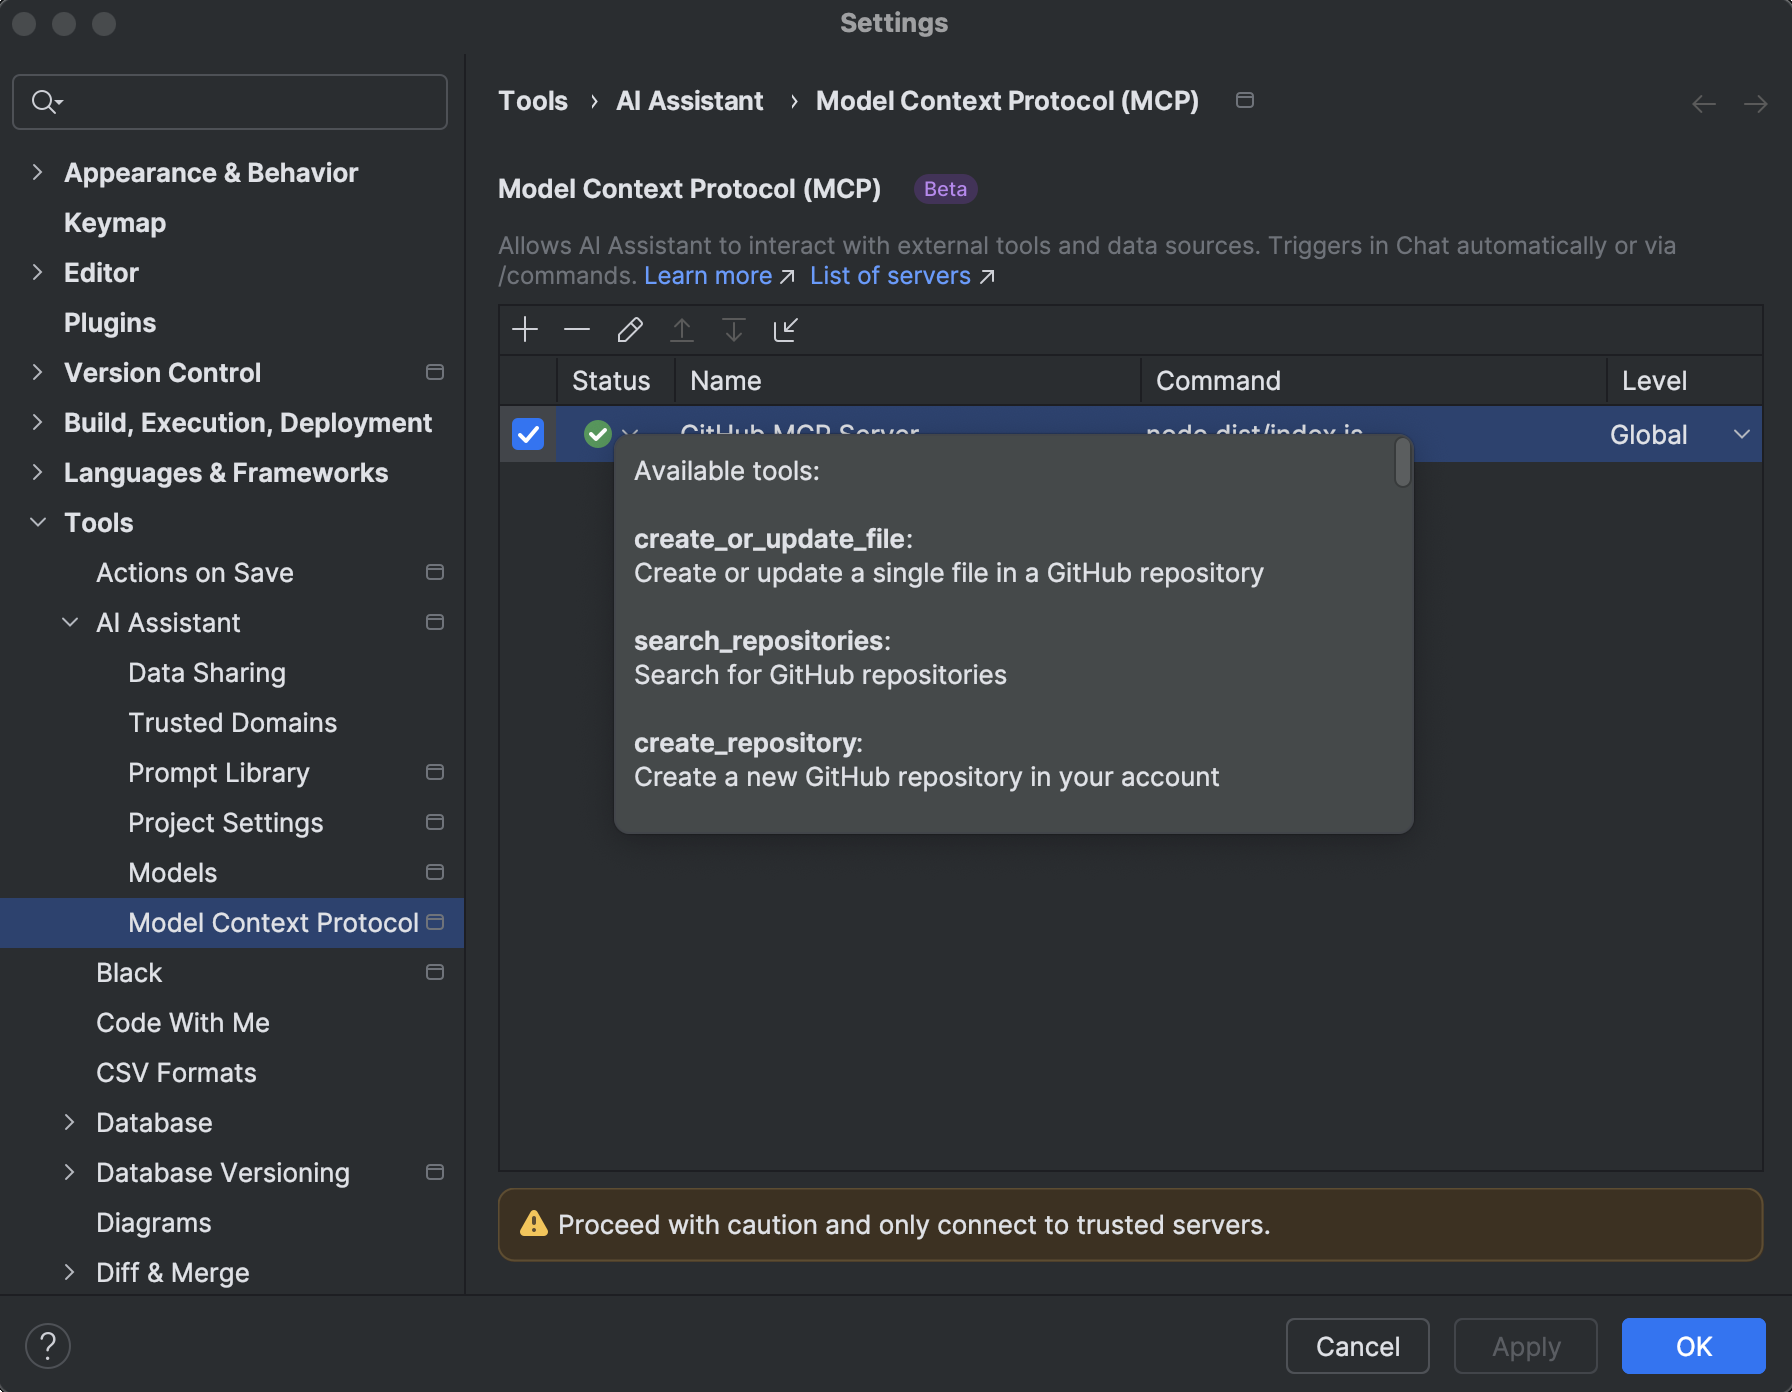Remove selected server using the minus icon

coord(577,330)
